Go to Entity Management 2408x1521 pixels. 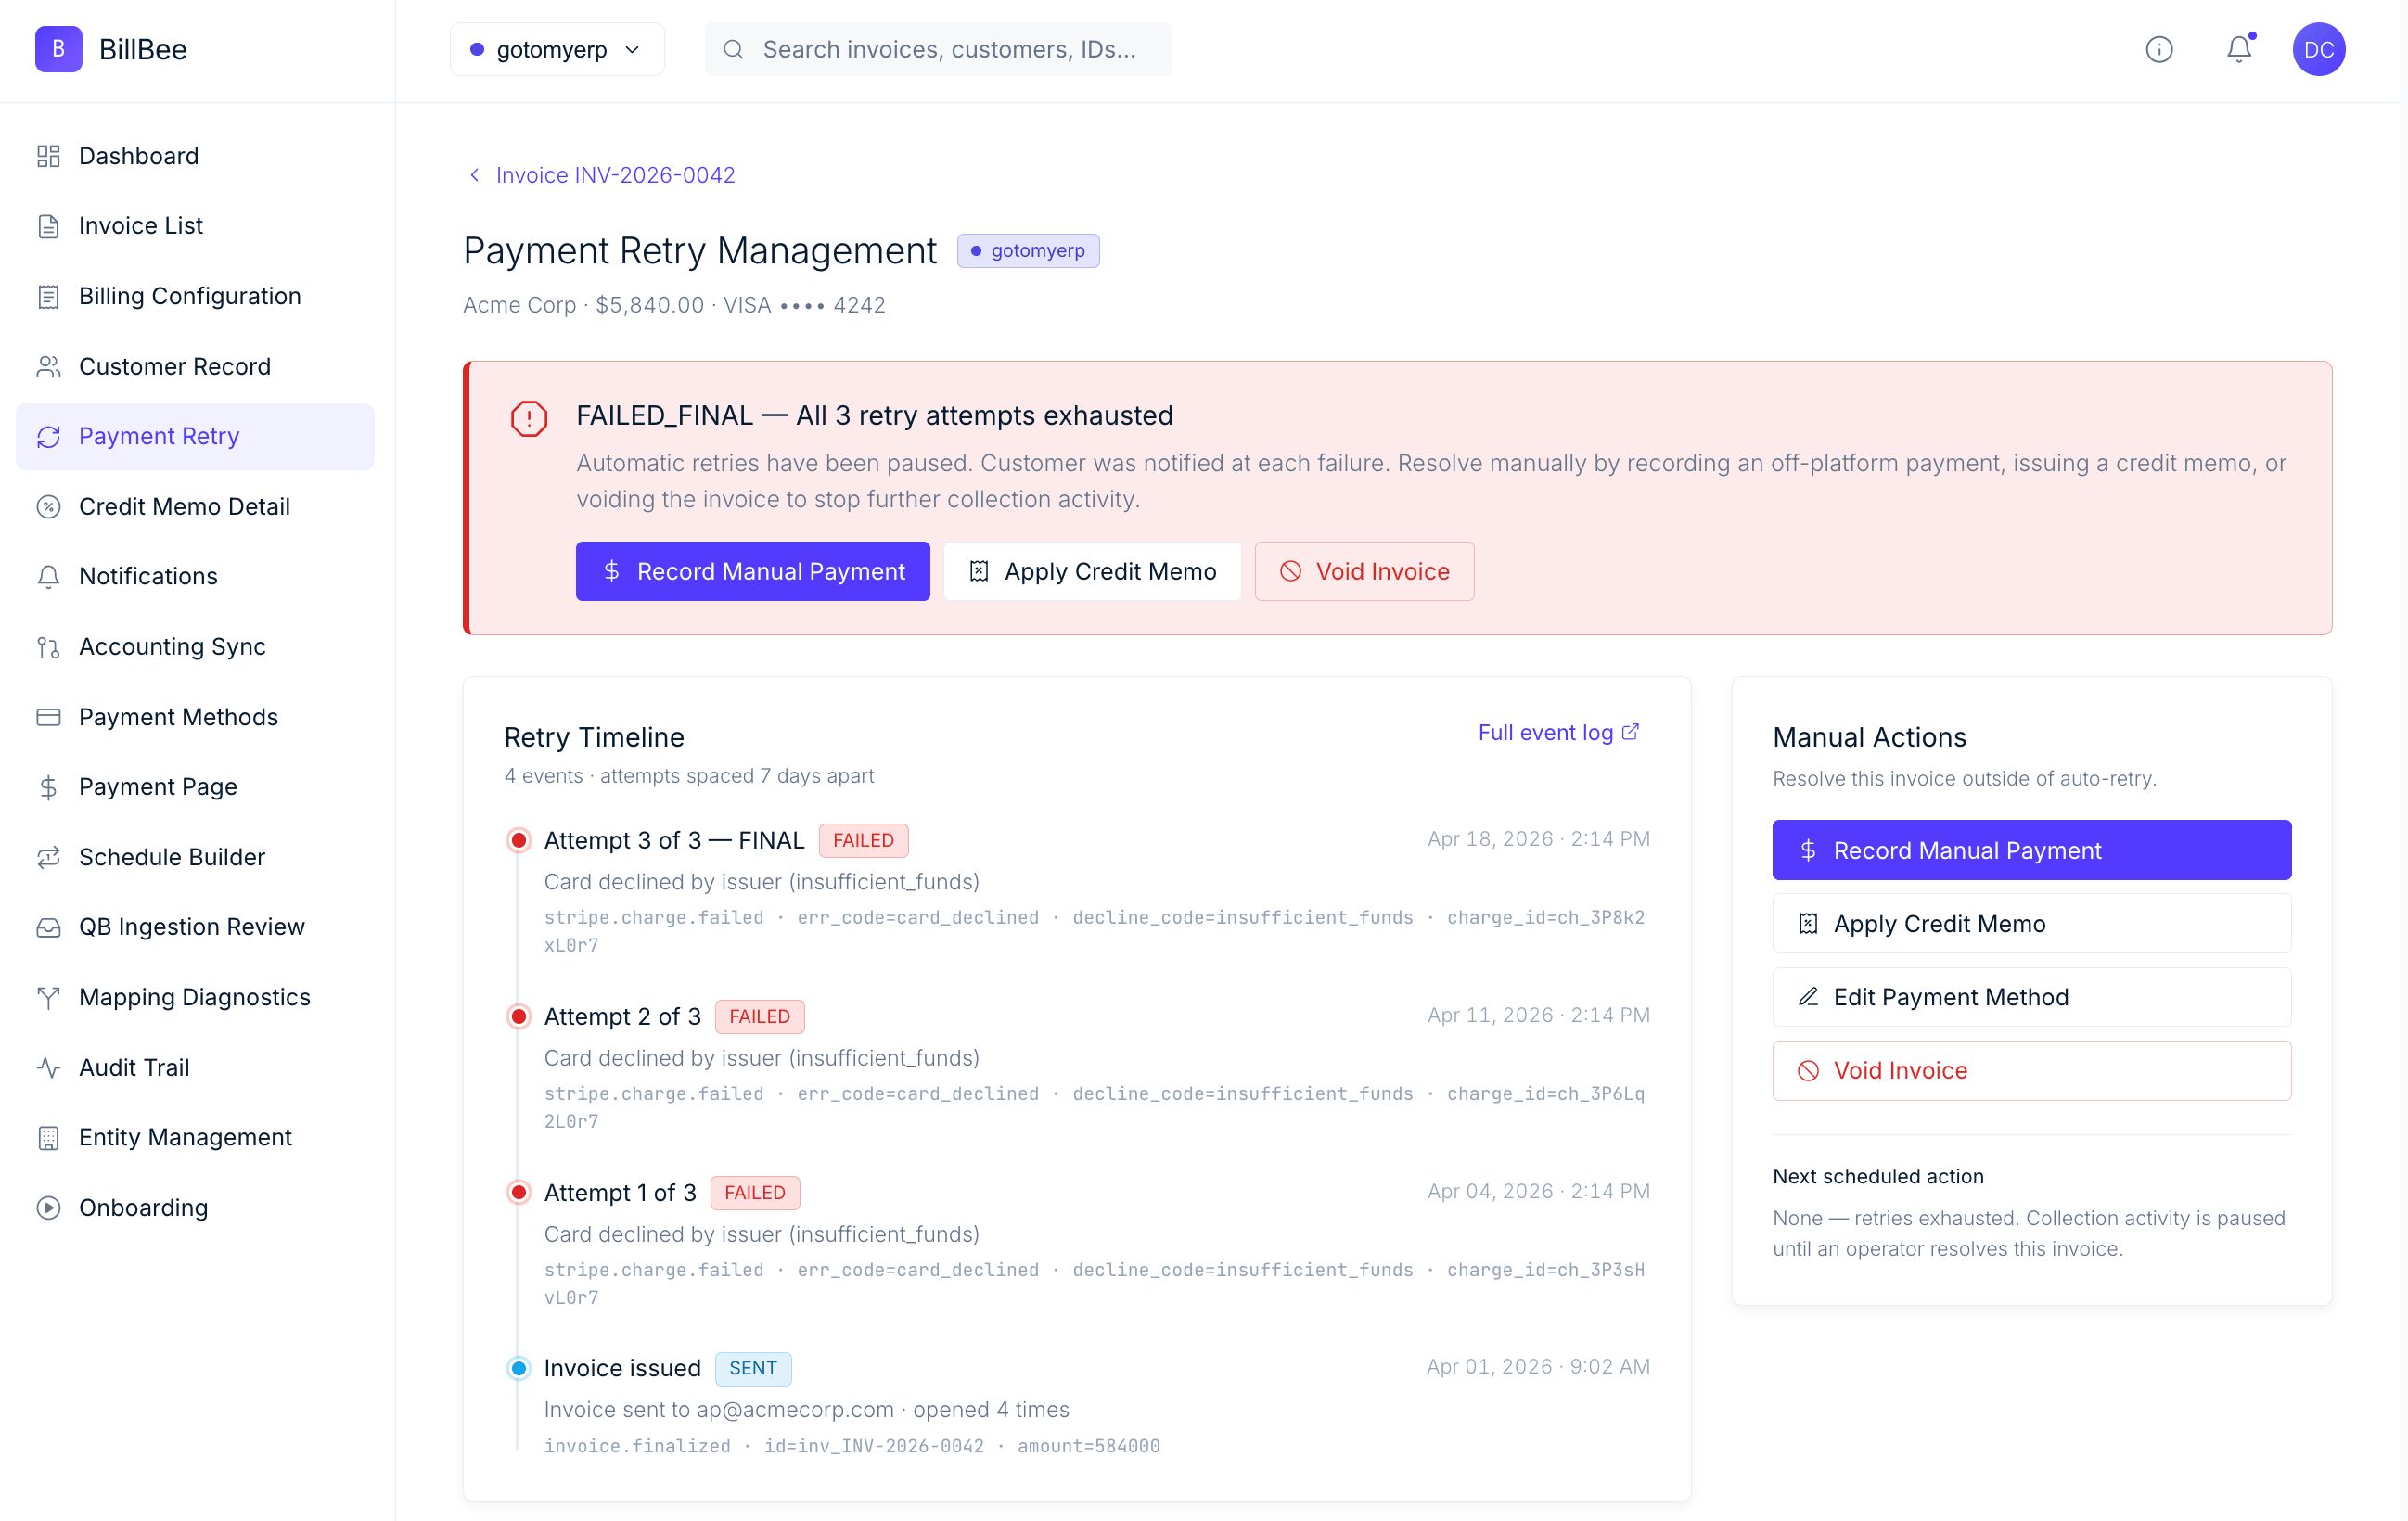(195, 1137)
